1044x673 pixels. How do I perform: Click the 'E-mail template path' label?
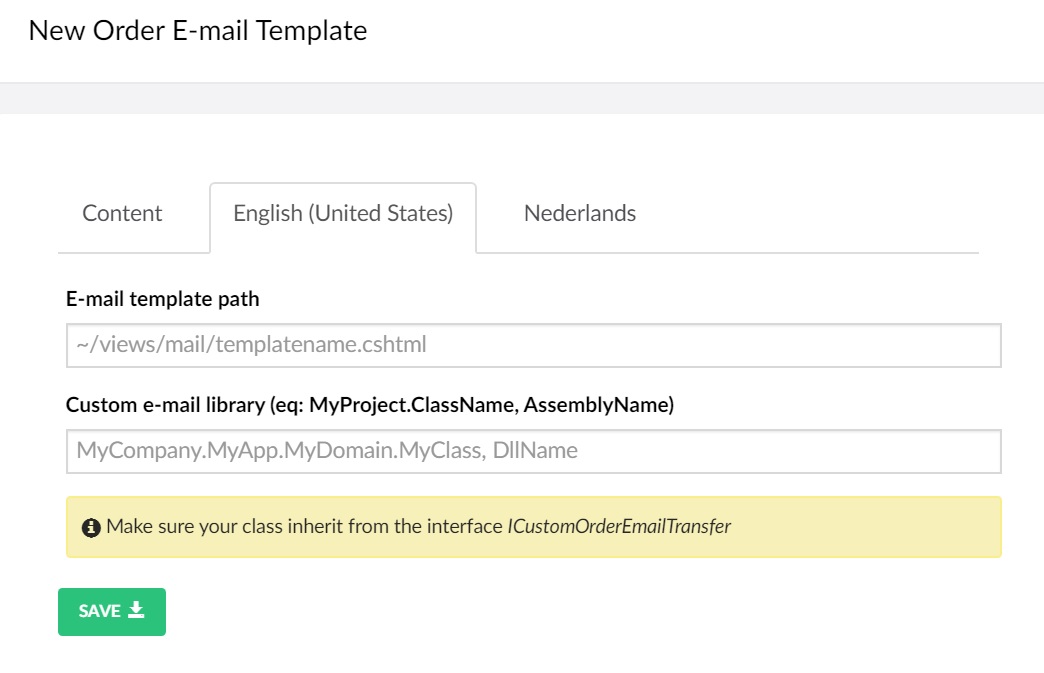click(x=162, y=299)
